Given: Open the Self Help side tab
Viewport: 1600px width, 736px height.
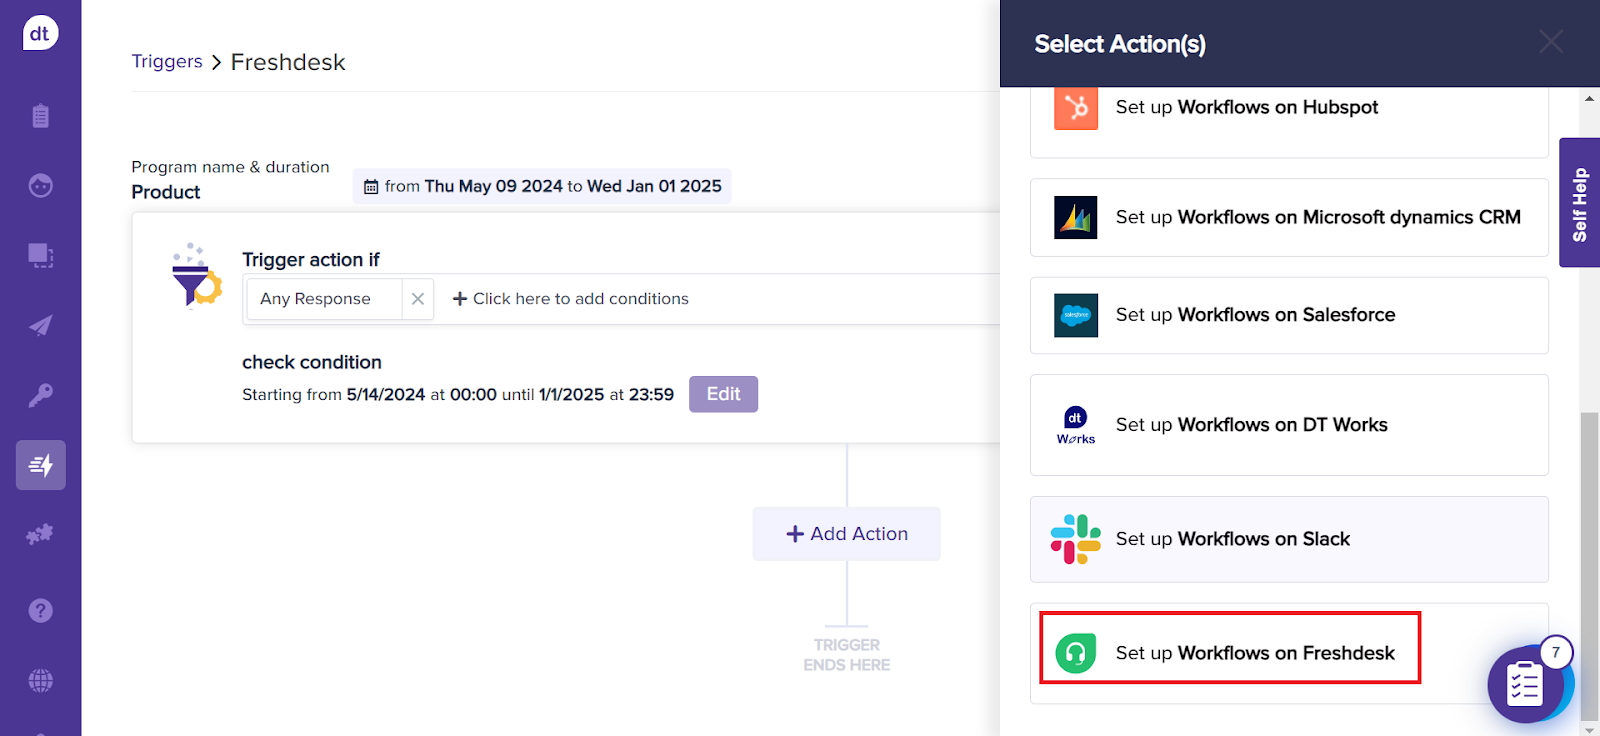Looking at the screenshot, I should 1579,203.
